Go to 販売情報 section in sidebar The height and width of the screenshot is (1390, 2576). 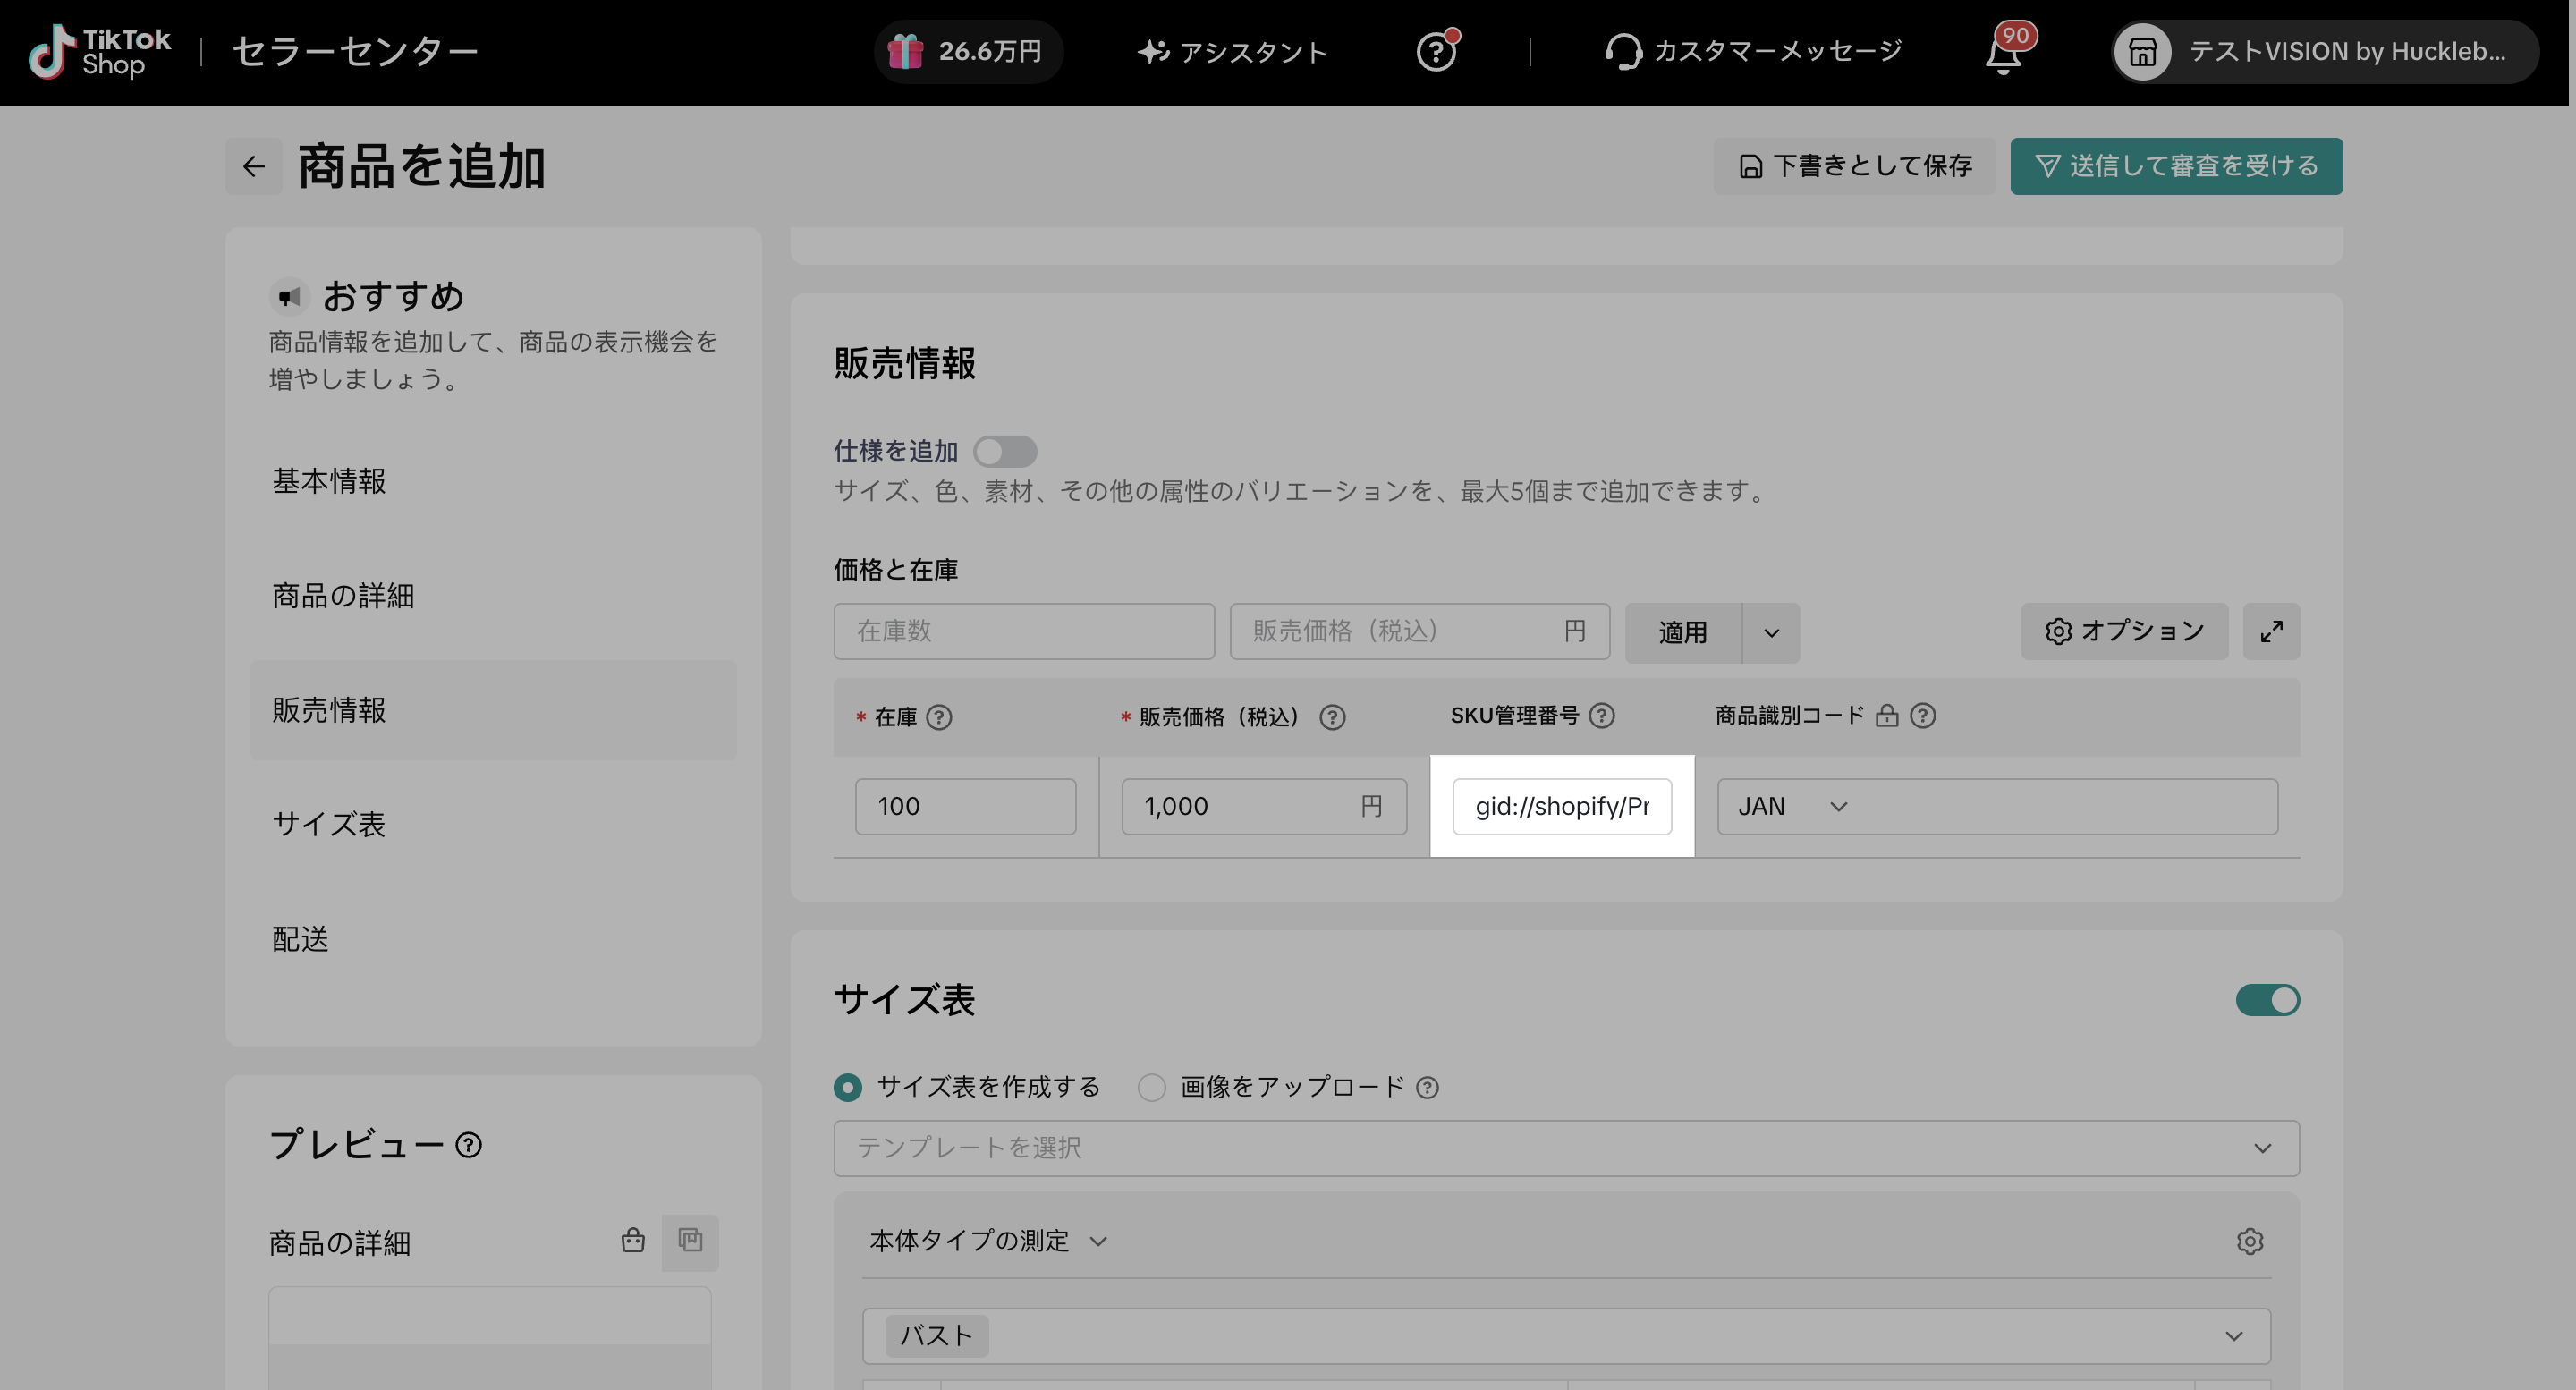click(494, 710)
